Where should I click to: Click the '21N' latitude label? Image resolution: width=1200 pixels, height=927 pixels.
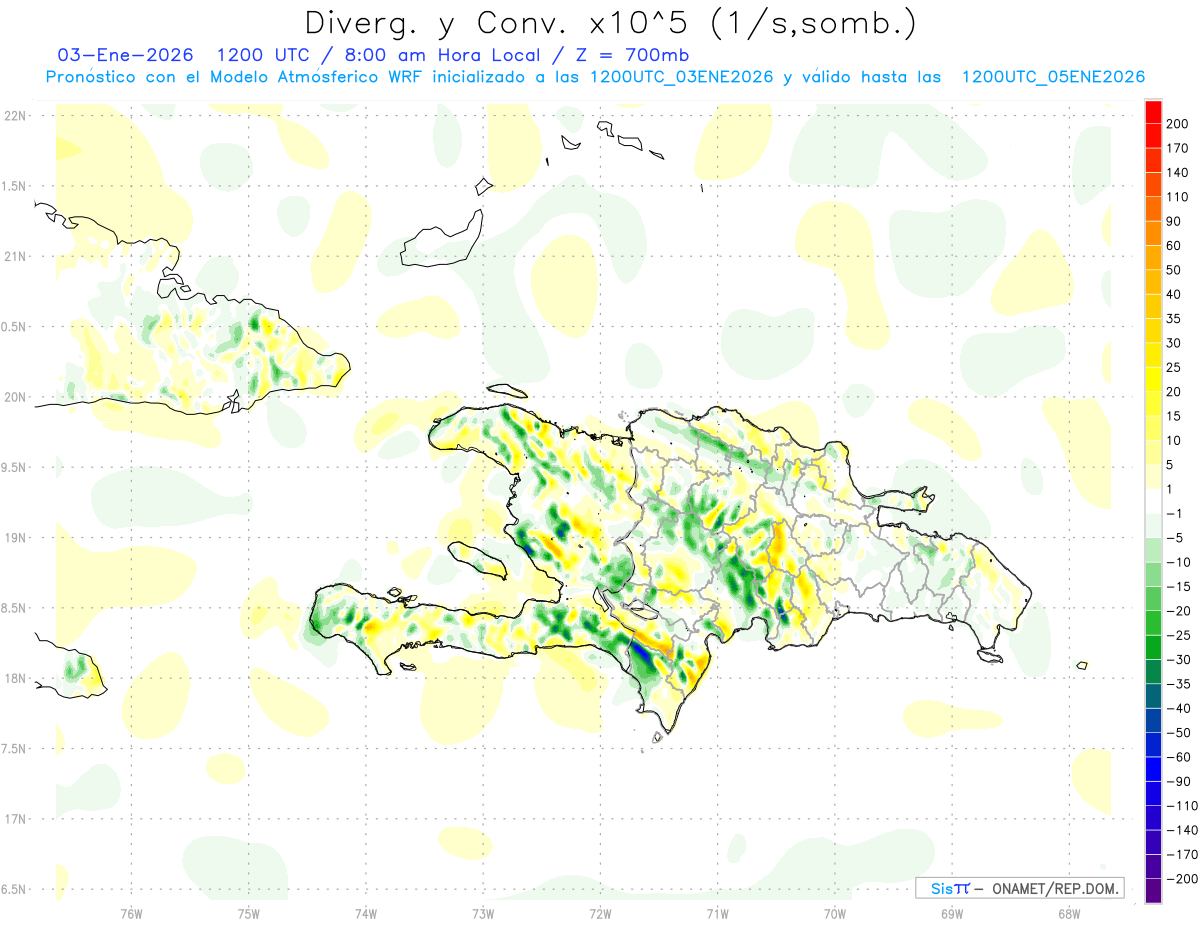[15, 256]
